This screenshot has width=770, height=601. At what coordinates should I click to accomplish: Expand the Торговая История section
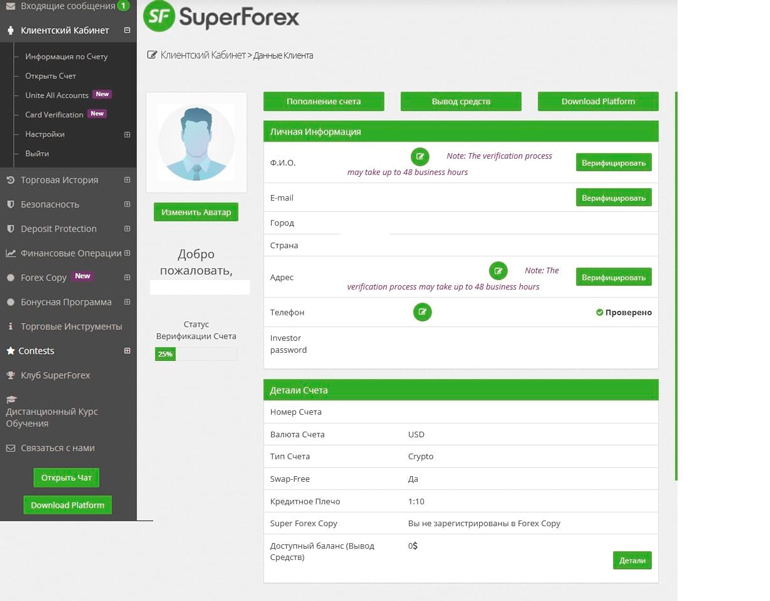pos(127,180)
